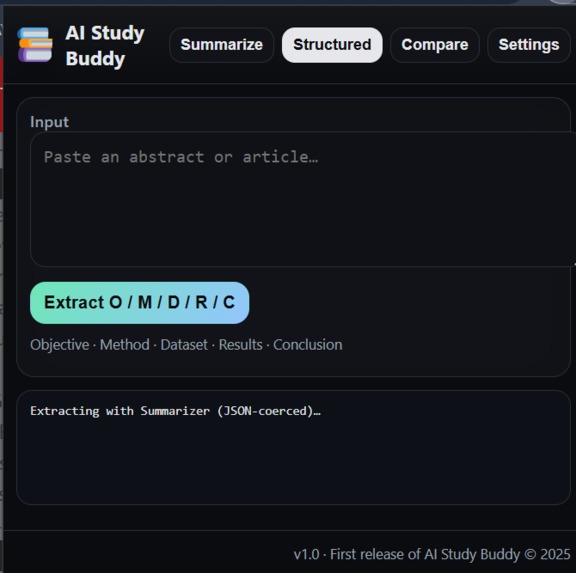Select the Structured tab
The image size is (576, 573).
tap(332, 45)
